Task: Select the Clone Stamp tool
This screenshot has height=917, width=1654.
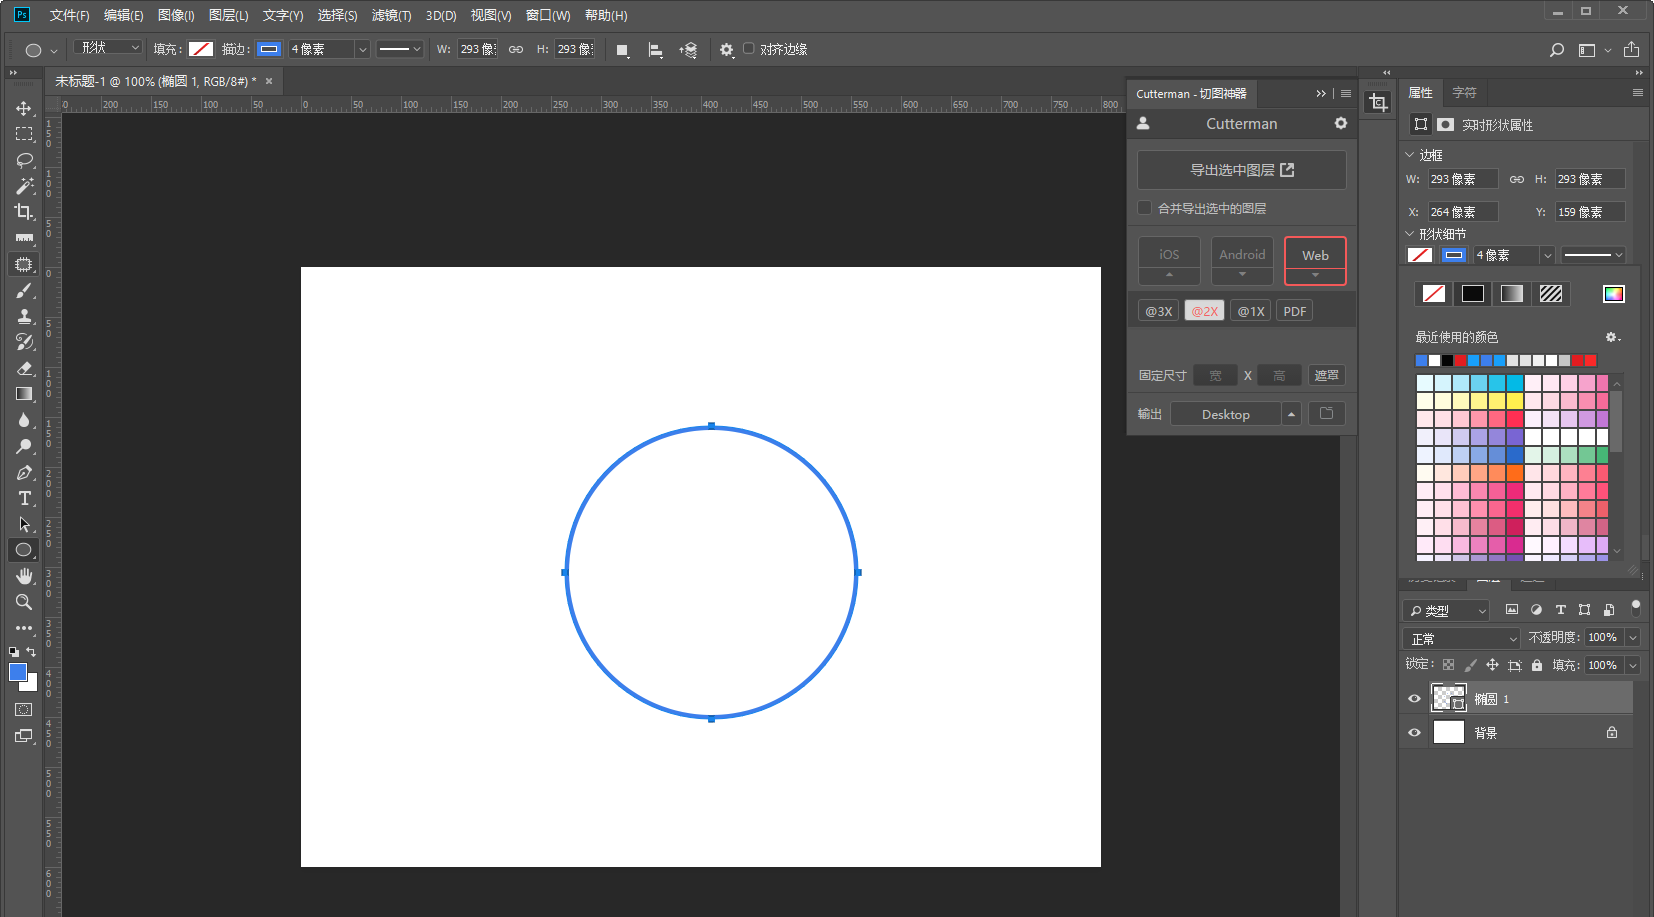Action: tap(24, 316)
